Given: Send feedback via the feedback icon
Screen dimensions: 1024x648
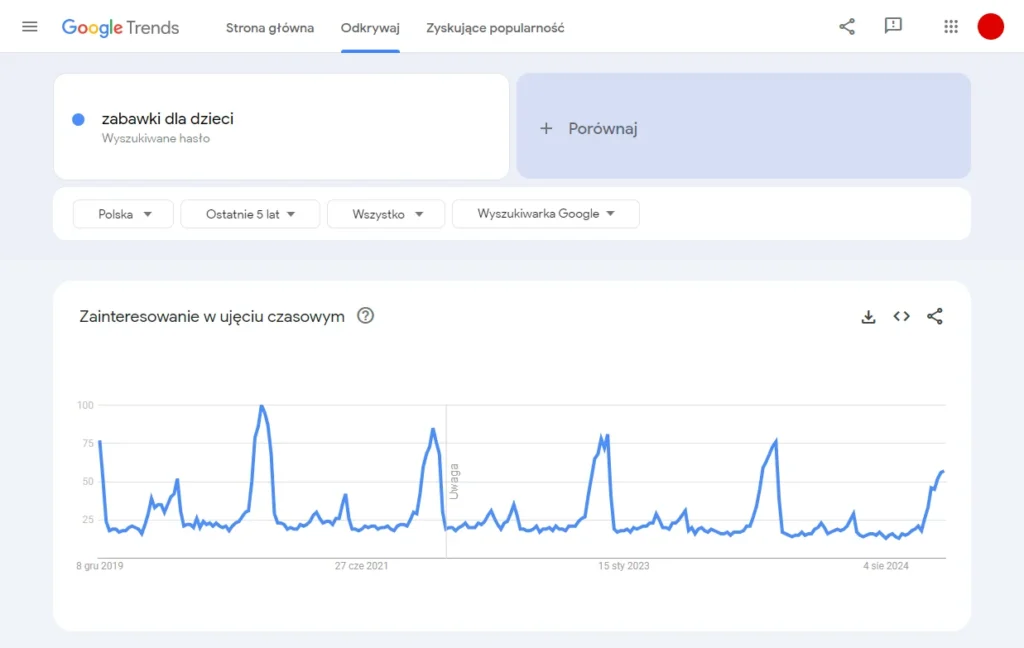Looking at the screenshot, I should (893, 27).
